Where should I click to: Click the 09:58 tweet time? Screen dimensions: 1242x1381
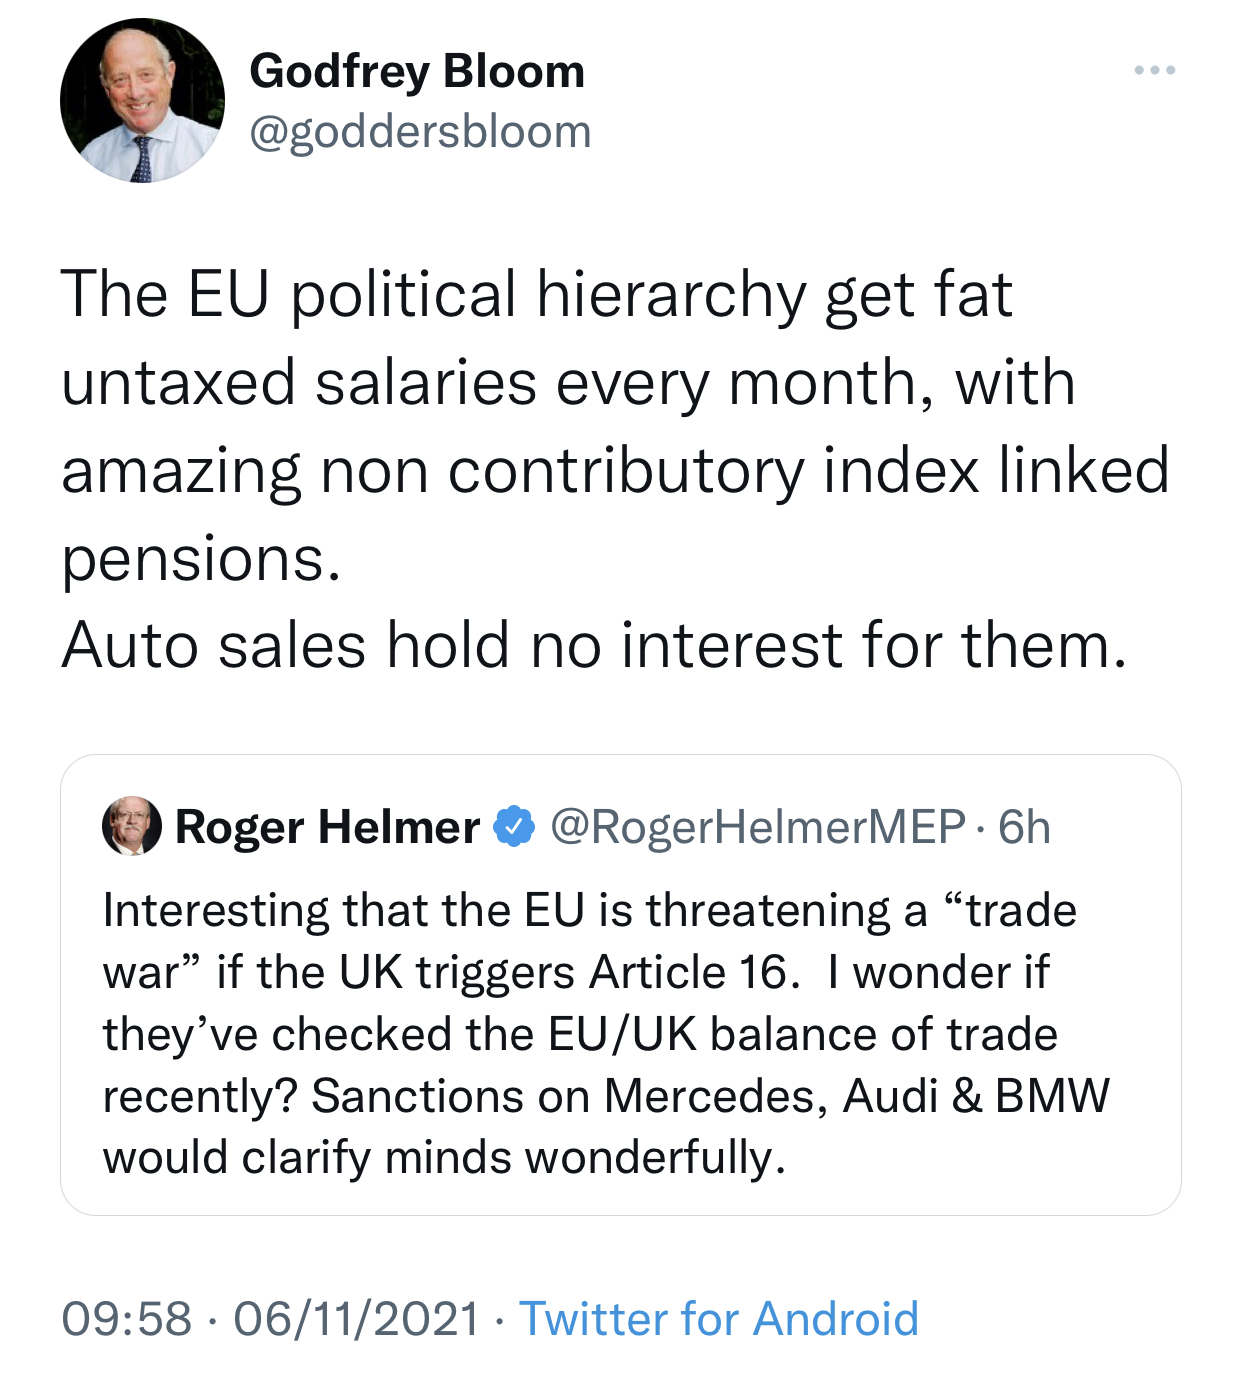(x=126, y=1318)
